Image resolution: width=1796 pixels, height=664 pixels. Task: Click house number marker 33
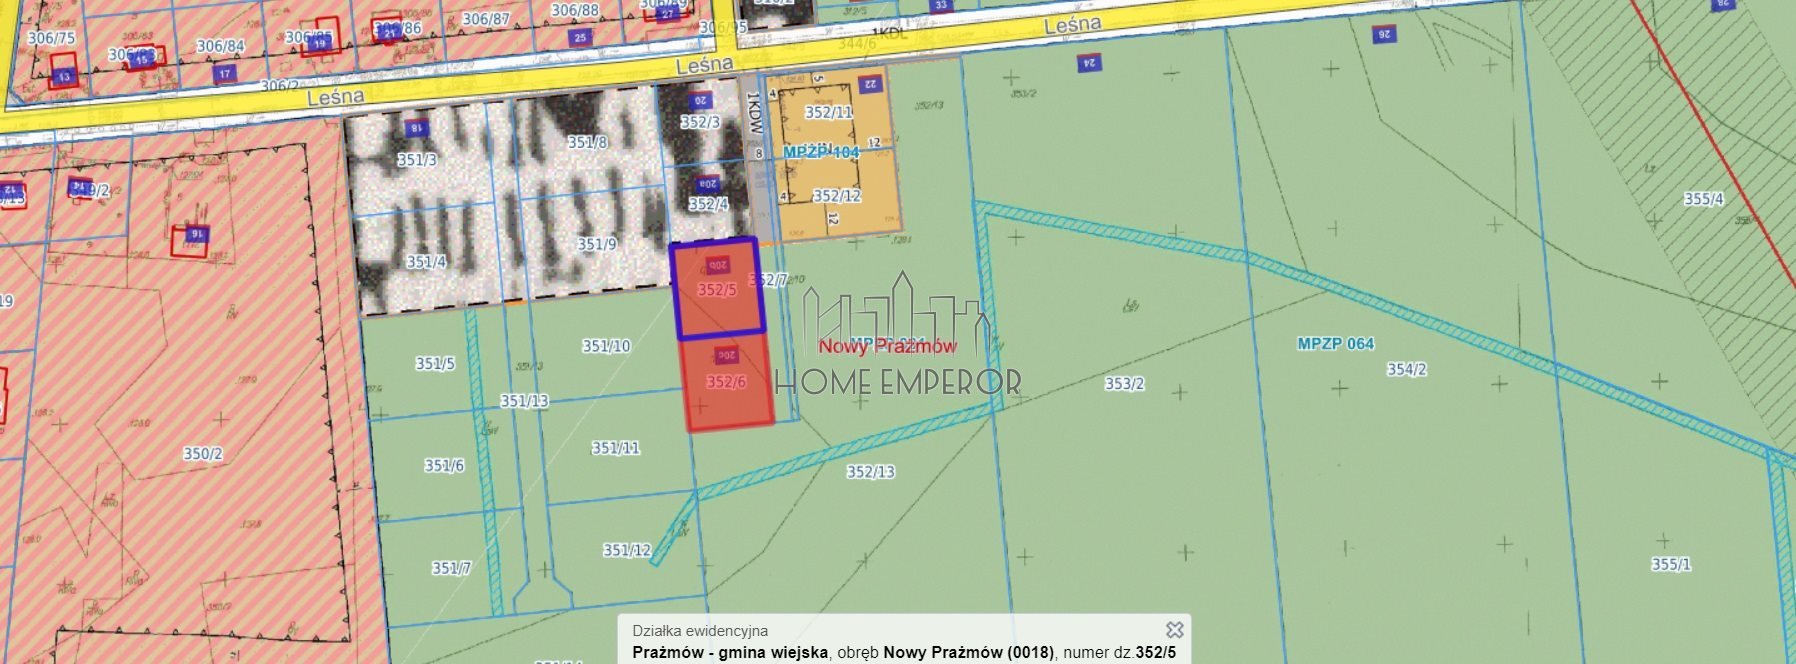point(941,5)
